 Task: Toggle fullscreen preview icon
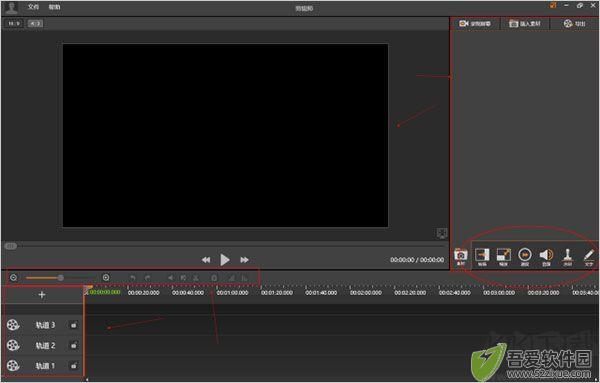tap(442, 233)
